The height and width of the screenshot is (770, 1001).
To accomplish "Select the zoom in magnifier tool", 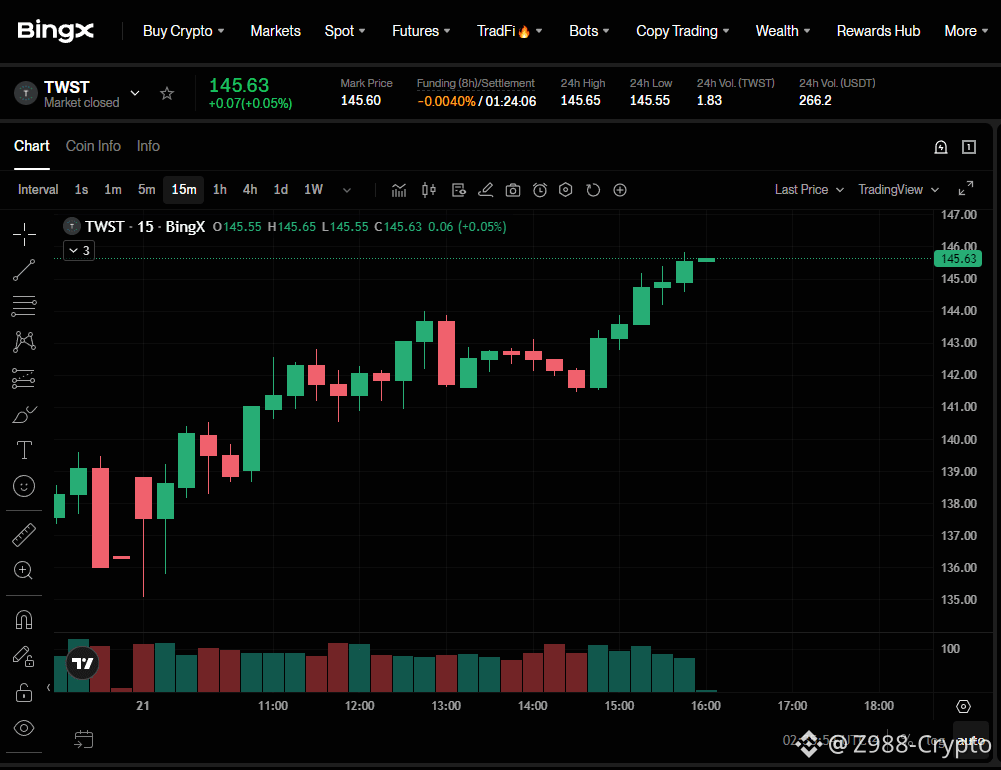I will [24, 570].
